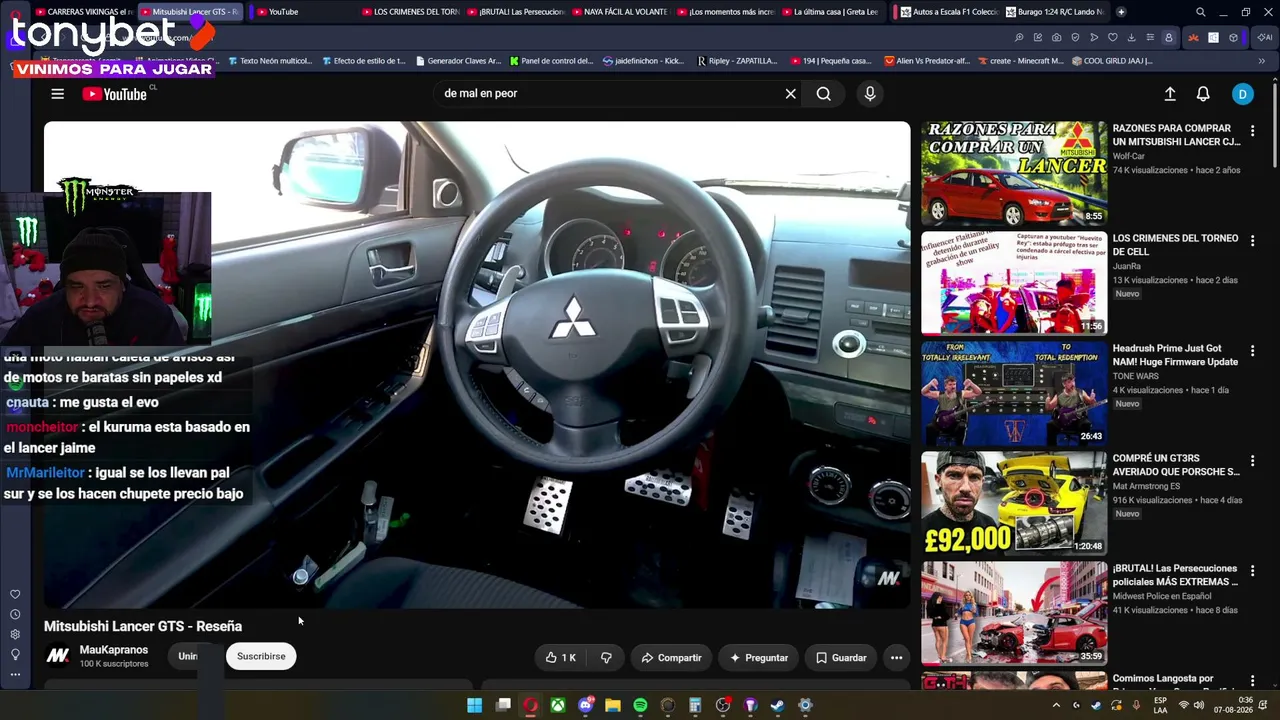Open options for the Razones para comprar video

point(1252,131)
